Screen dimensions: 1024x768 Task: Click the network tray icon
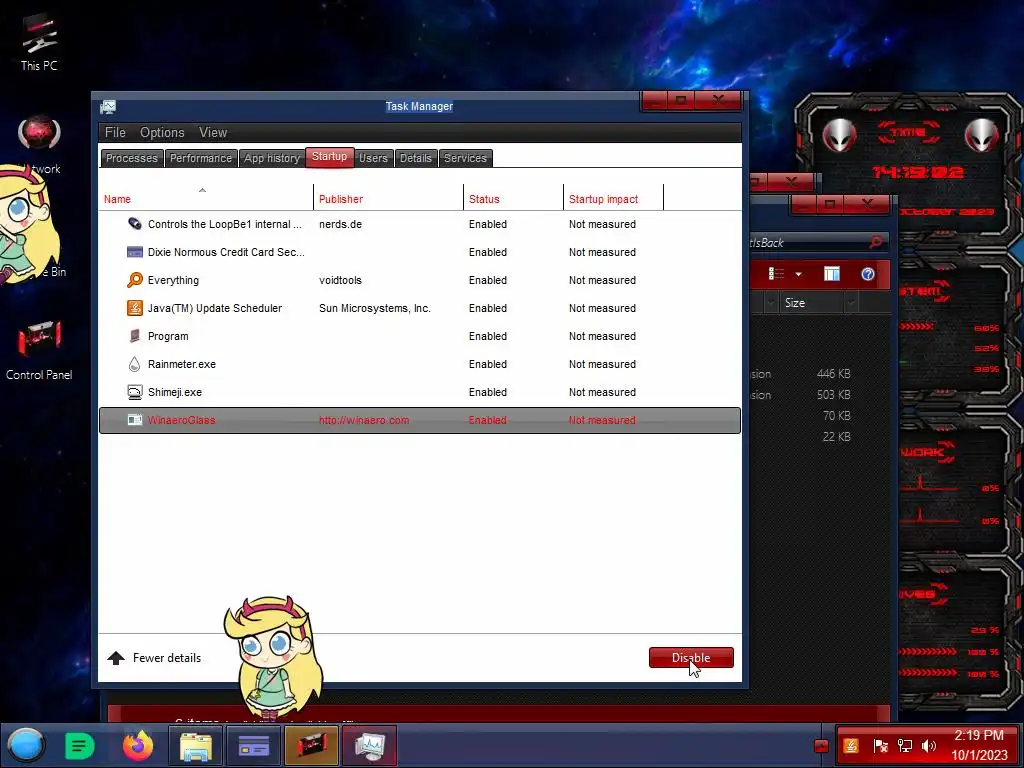coord(905,746)
